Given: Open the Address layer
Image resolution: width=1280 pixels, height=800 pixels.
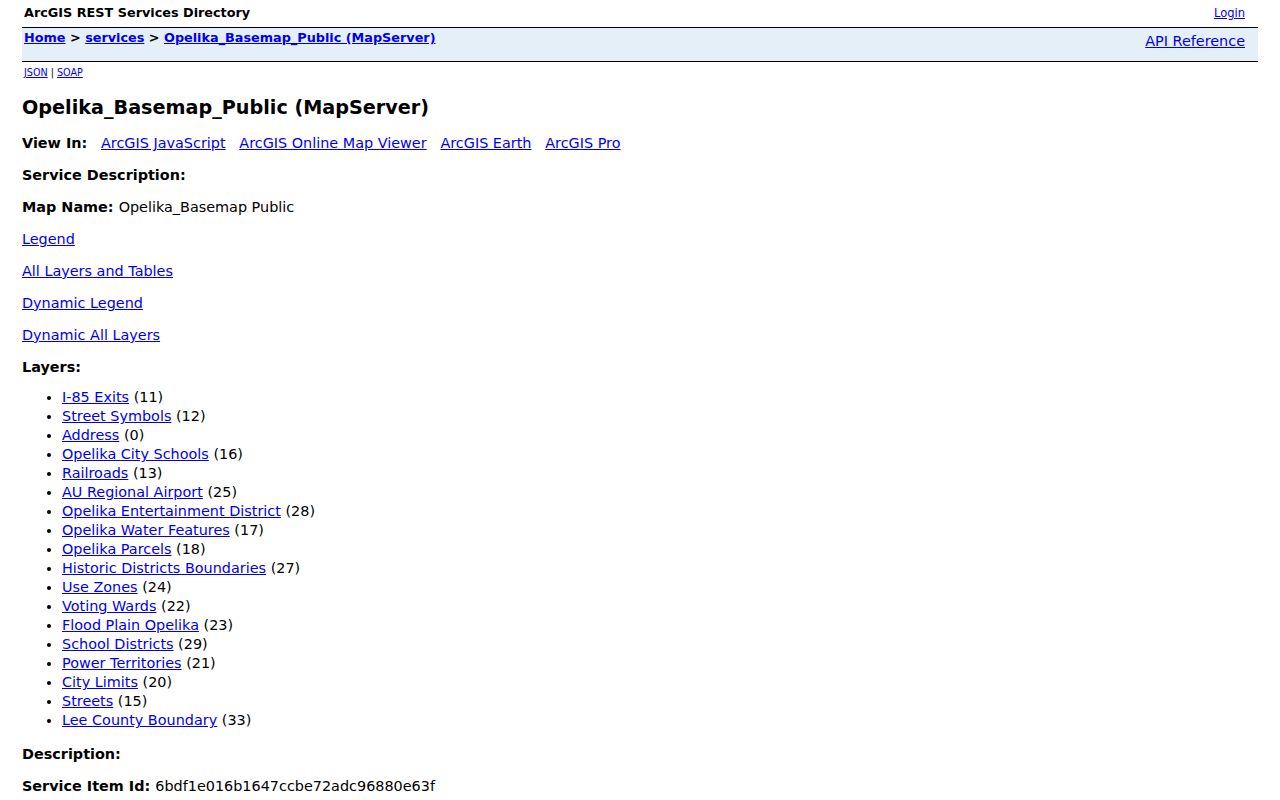Looking at the screenshot, I should click(x=90, y=435).
